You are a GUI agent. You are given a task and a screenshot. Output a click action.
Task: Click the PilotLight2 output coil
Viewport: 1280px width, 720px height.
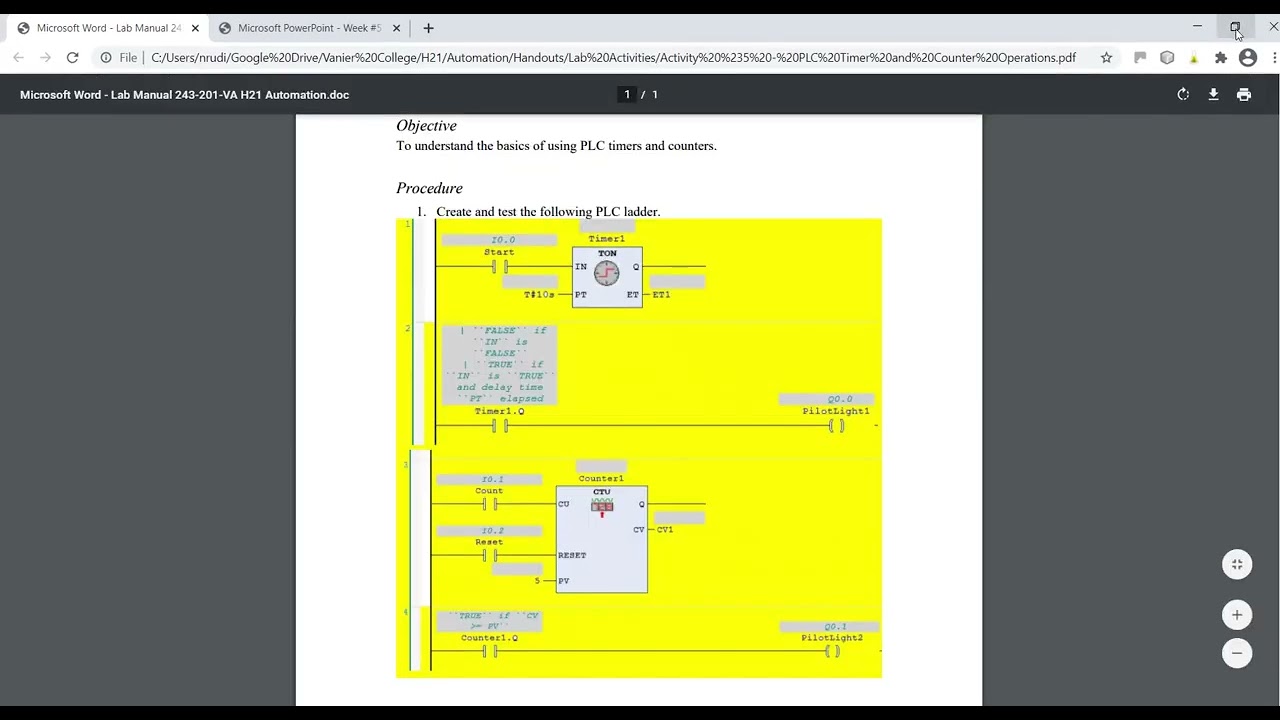pyautogui.click(x=832, y=651)
